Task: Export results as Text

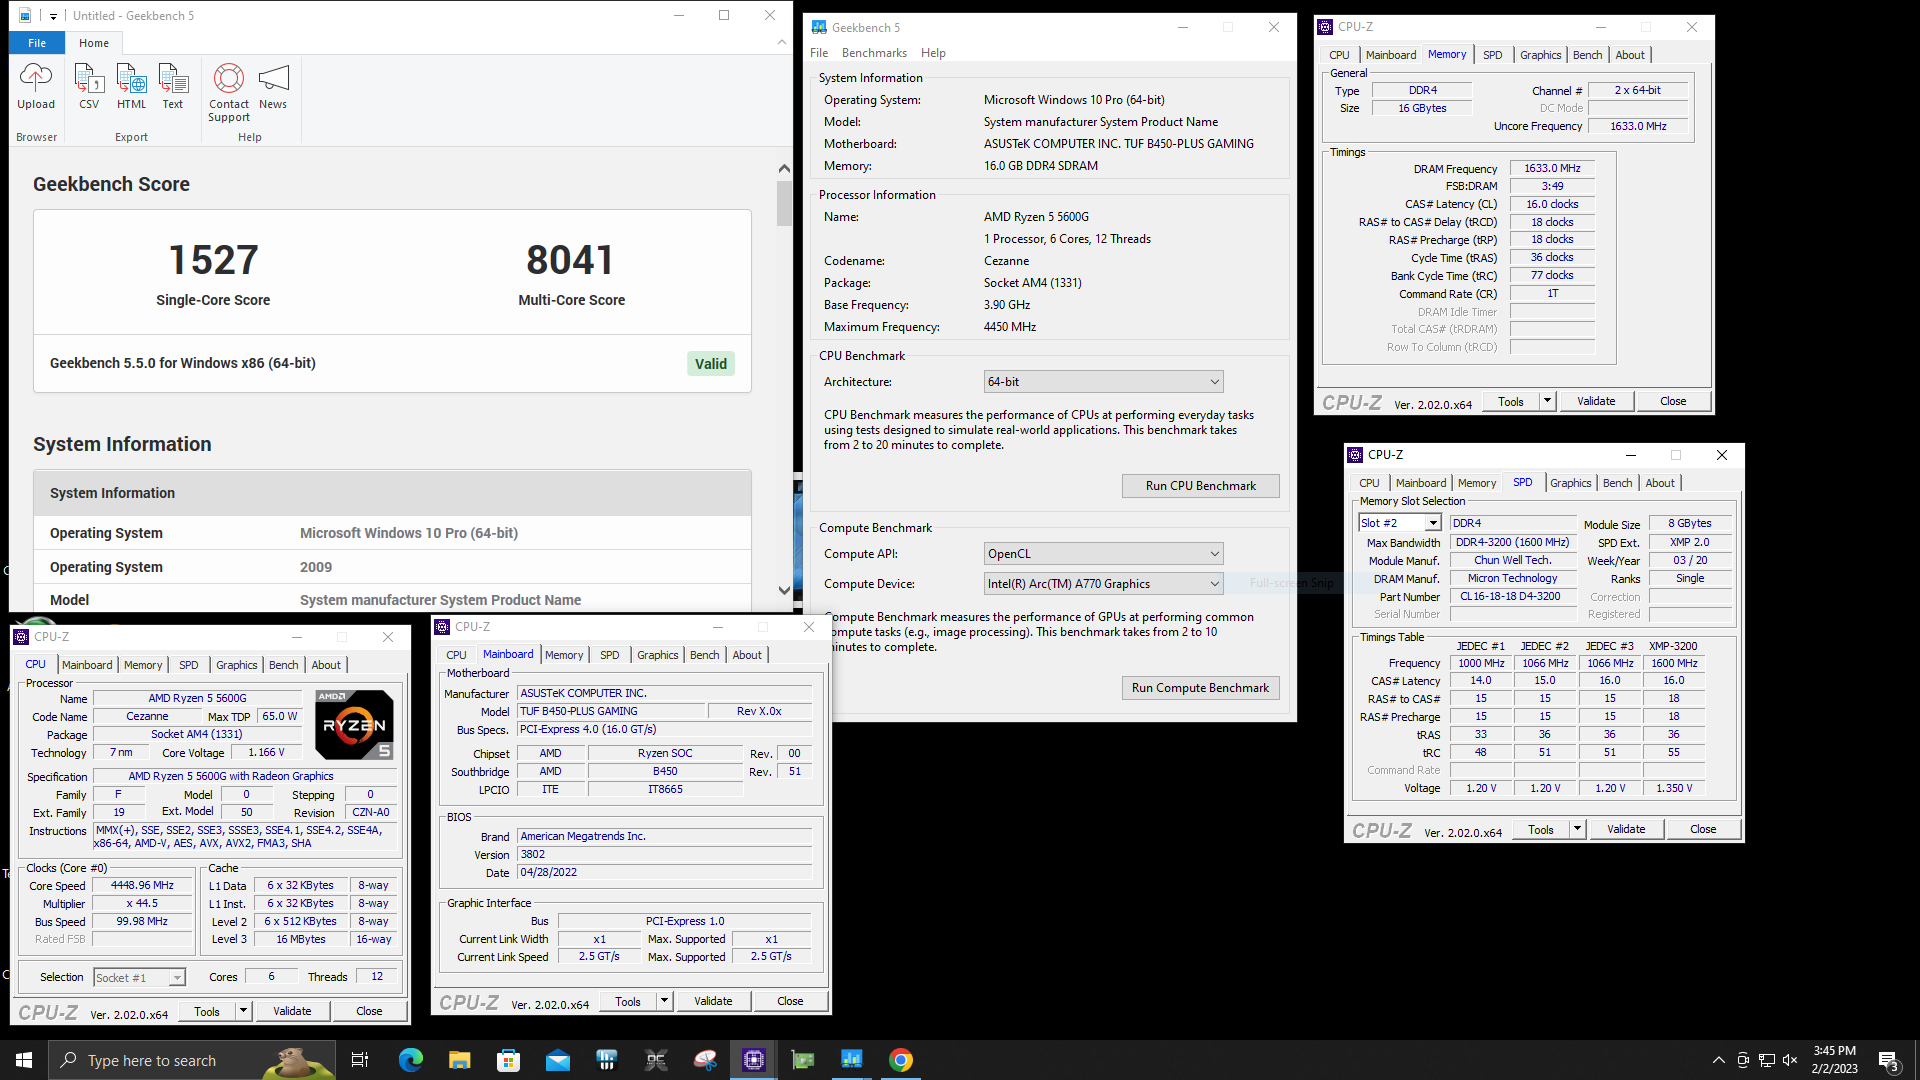Action: pos(173,86)
